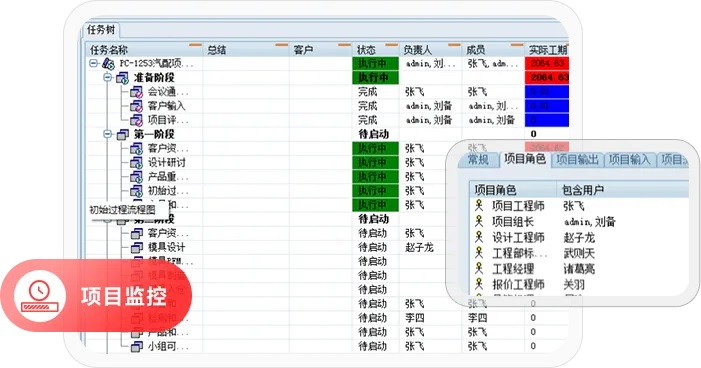The image size is (701, 368).
Task: Collapse the 准备阶段 tree branch
Action: (107, 77)
